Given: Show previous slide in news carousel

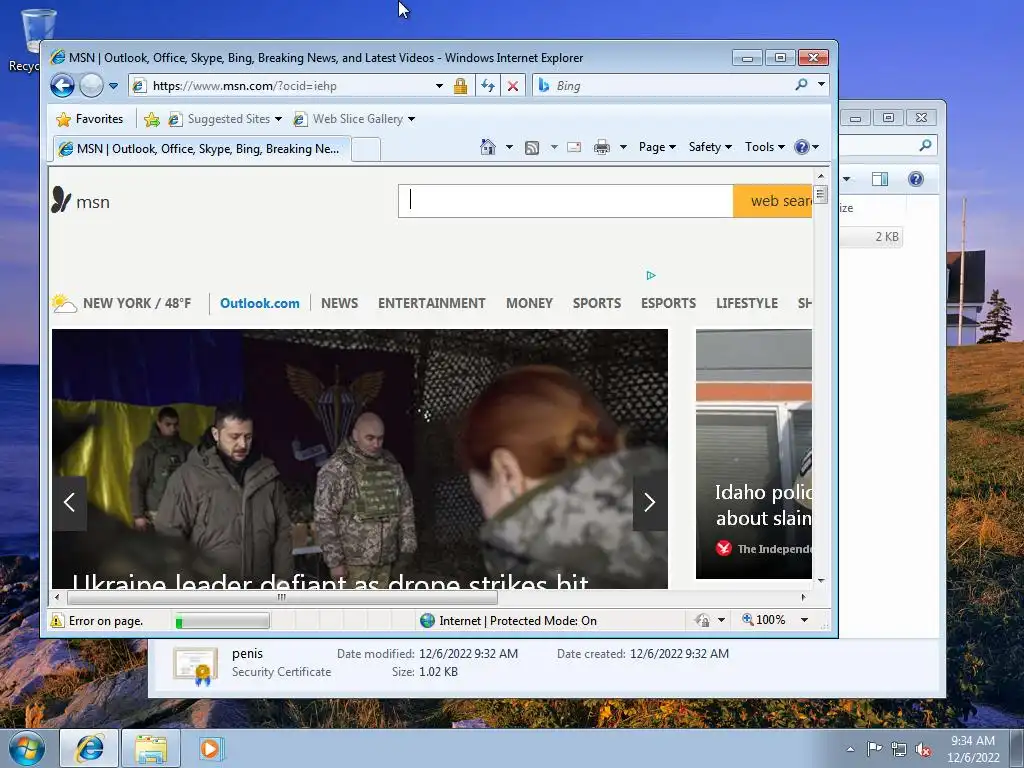Looking at the screenshot, I should point(69,502).
